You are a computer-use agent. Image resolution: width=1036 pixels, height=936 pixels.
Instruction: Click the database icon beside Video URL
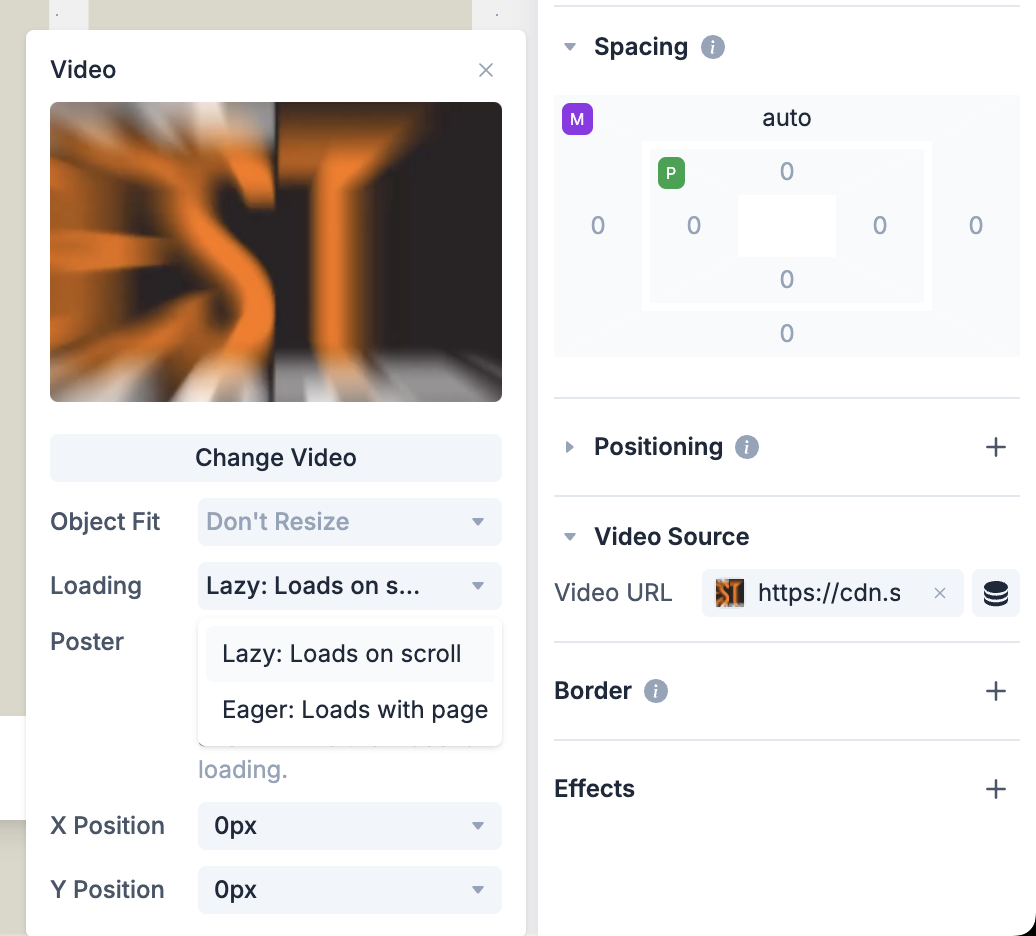point(995,594)
